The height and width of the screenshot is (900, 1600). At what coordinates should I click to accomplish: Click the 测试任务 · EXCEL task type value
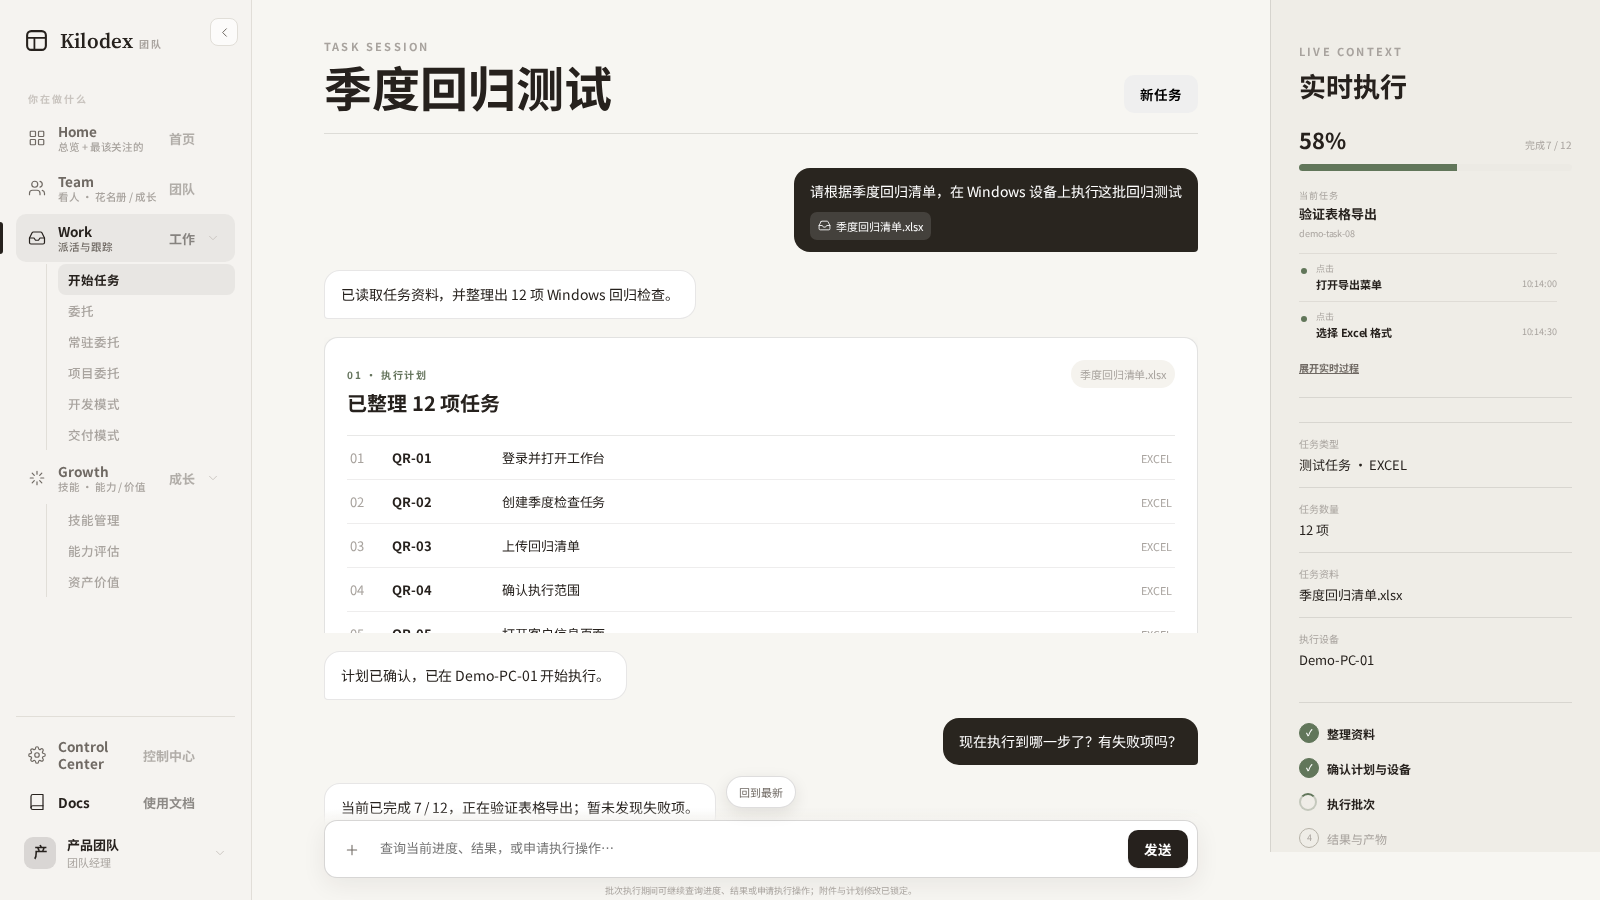[x=1352, y=465]
